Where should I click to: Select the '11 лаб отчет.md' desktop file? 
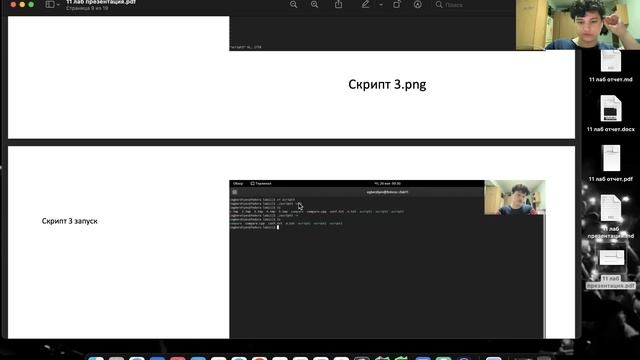(611, 65)
